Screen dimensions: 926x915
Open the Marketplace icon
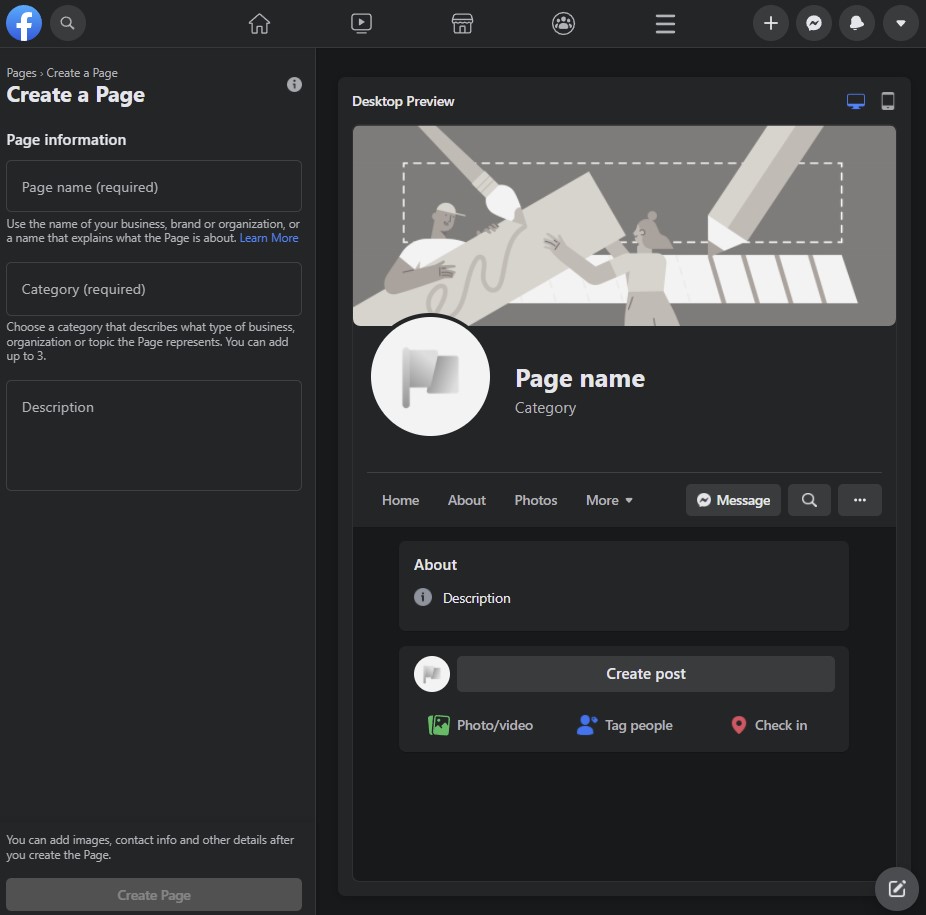(x=462, y=24)
